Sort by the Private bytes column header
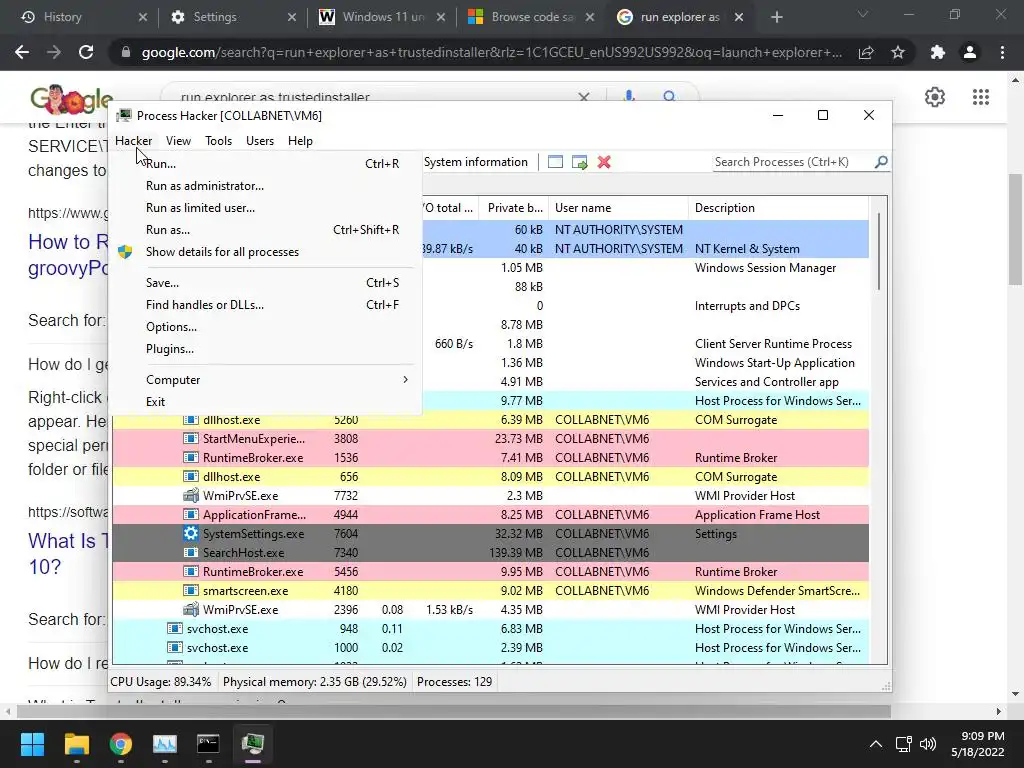The image size is (1024, 768). [513, 208]
